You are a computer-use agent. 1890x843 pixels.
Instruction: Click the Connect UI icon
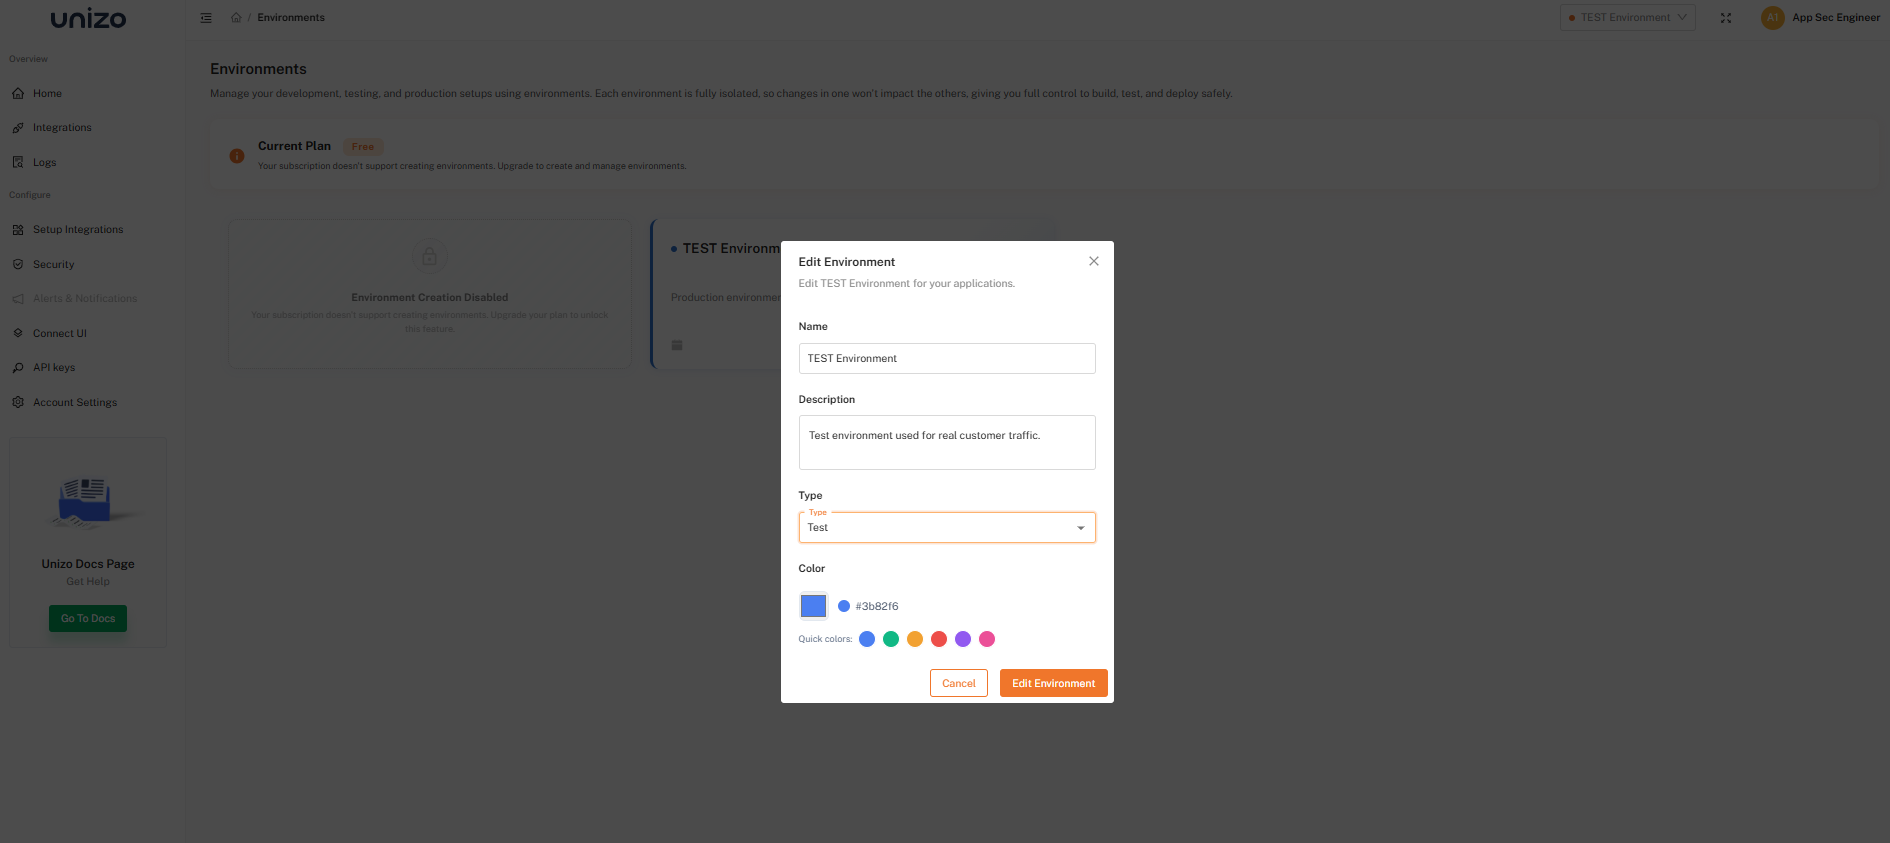coord(18,334)
